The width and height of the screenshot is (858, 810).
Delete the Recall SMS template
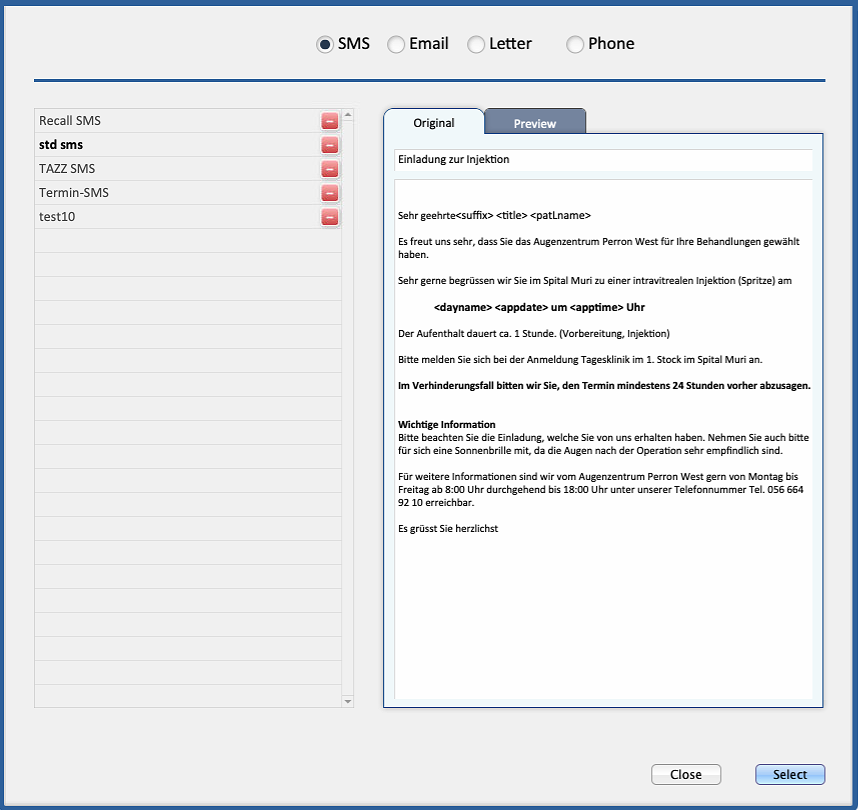click(329, 121)
